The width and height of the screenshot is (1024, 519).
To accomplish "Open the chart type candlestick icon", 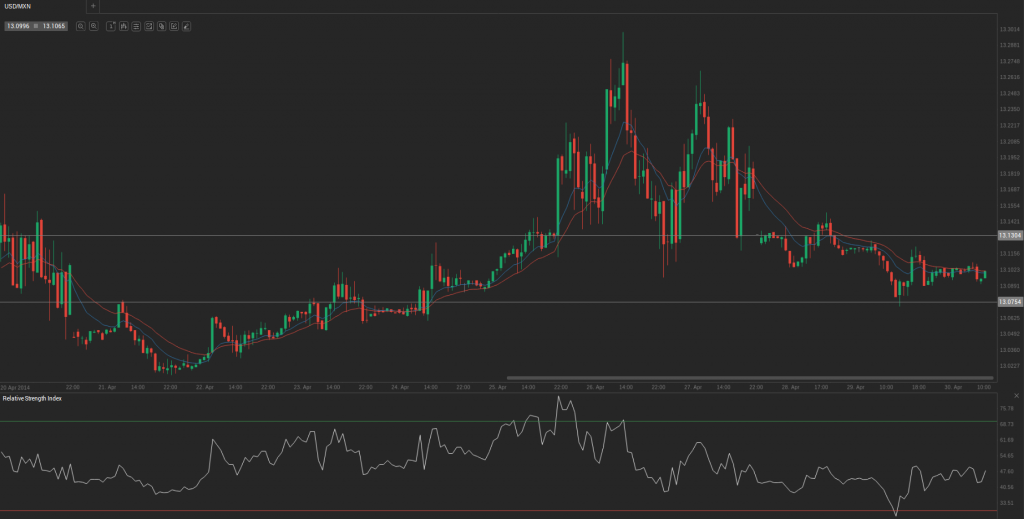I will [124, 26].
